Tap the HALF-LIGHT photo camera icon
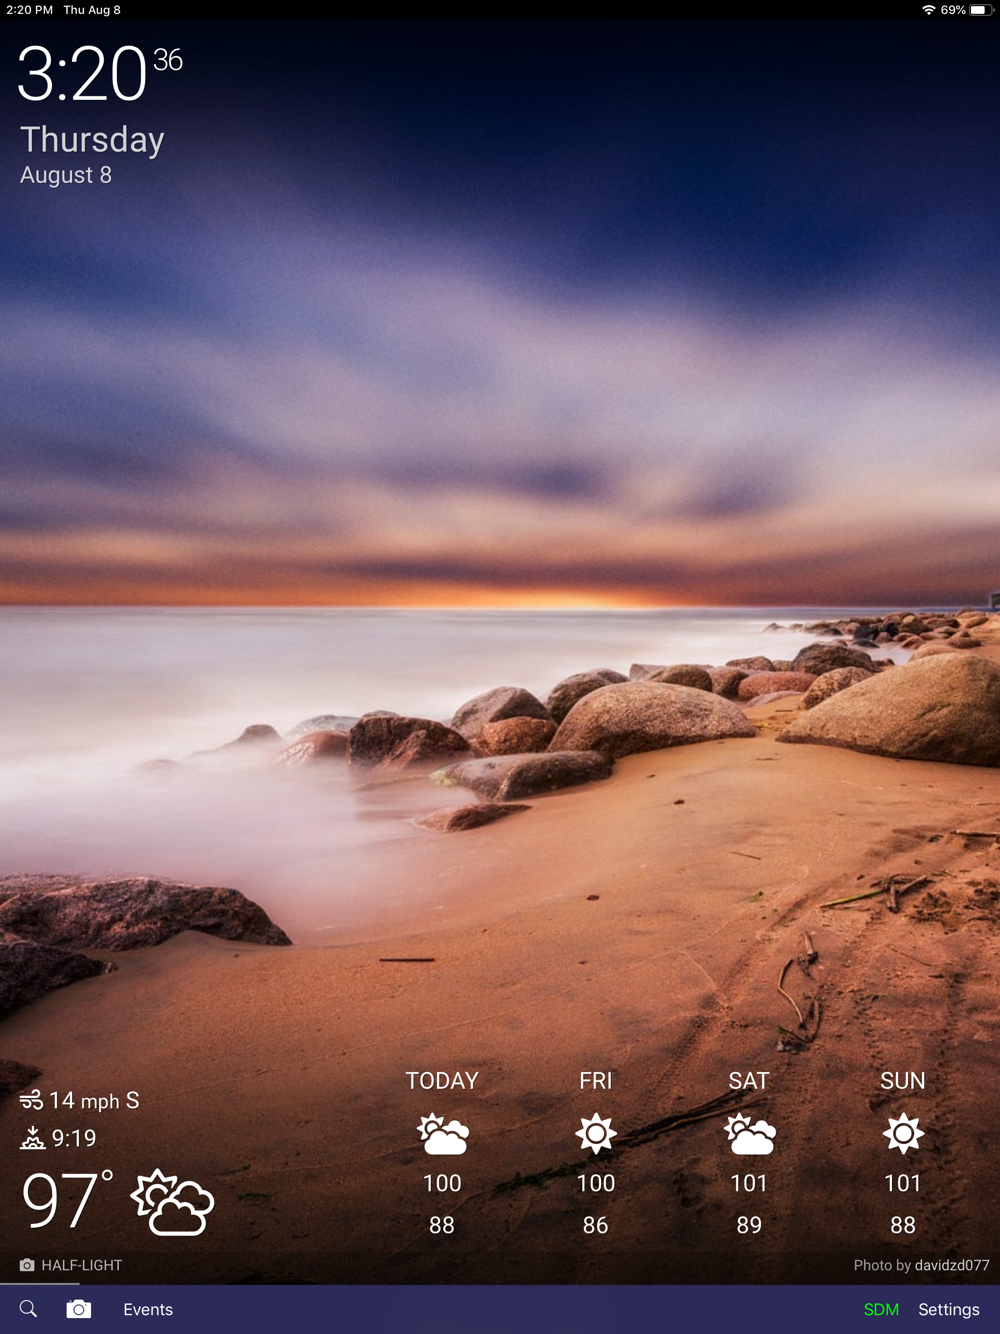 point(27,1265)
